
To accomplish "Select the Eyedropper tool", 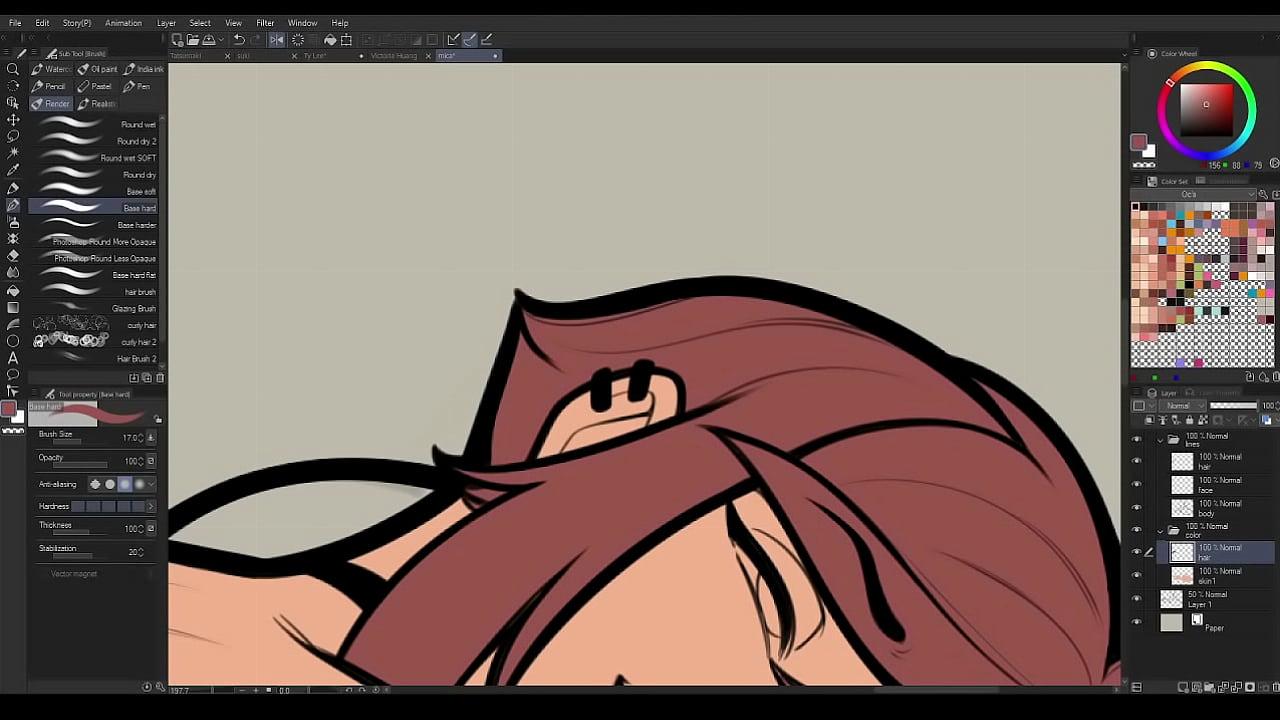I will click(x=13, y=170).
